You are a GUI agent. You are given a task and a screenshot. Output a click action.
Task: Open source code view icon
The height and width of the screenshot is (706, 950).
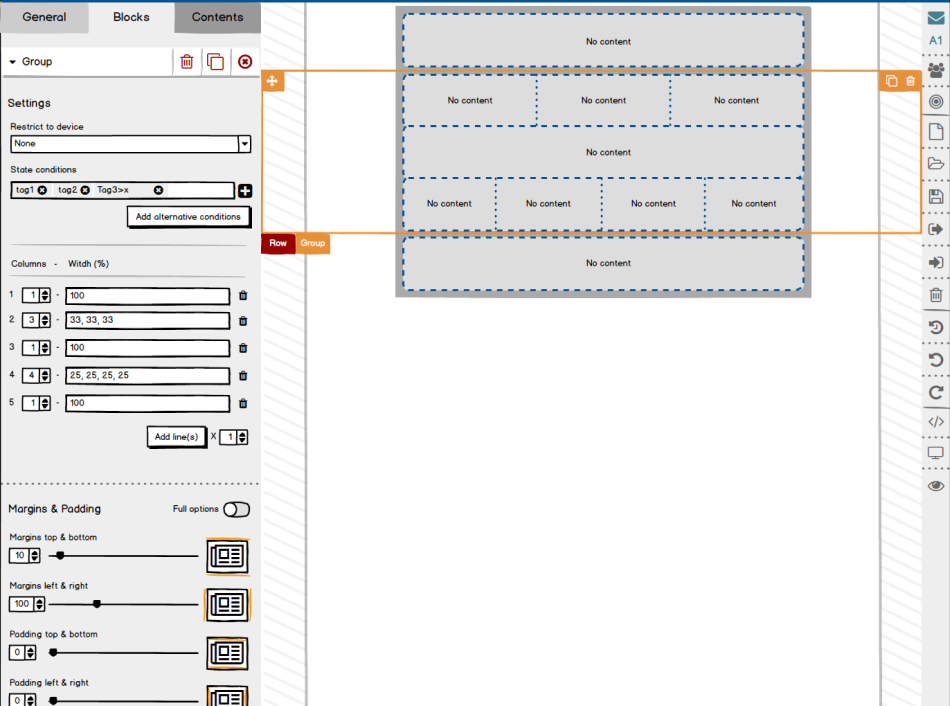(936, 422)
